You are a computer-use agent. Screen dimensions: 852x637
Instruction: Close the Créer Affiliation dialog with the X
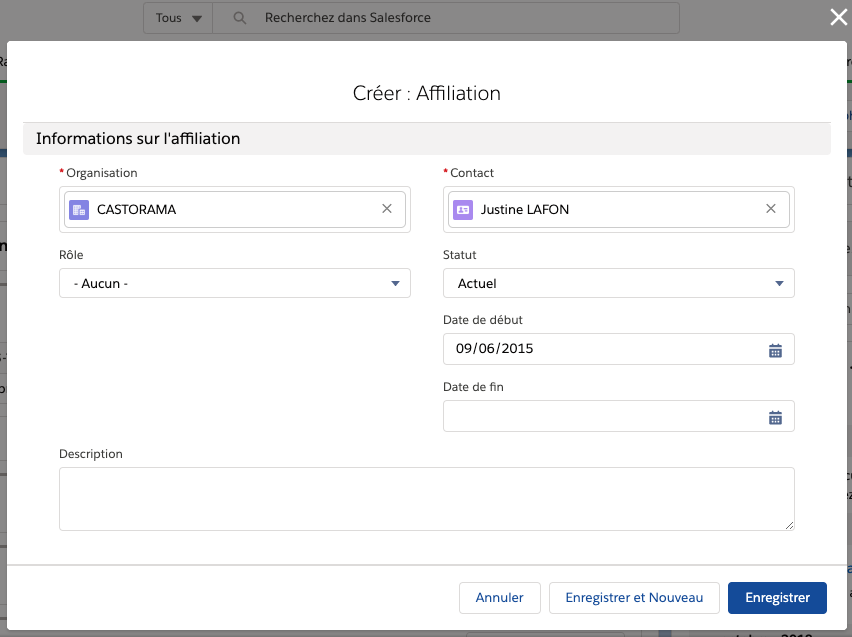point(839,16)
